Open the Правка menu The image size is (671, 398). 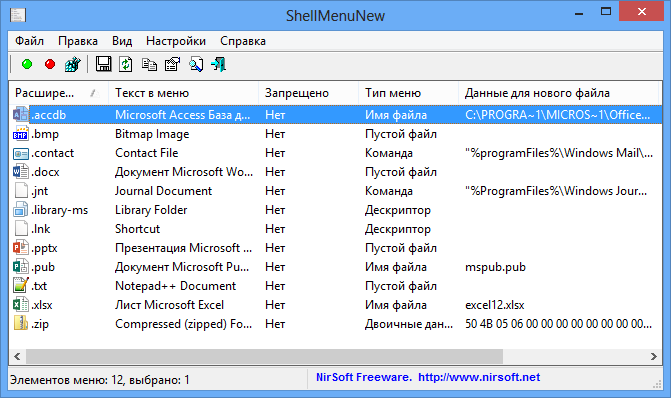pos(78,41)
